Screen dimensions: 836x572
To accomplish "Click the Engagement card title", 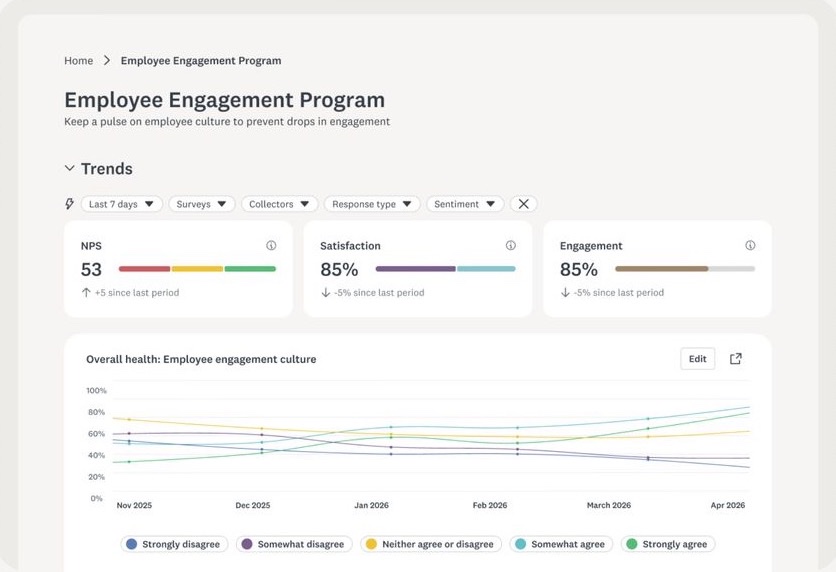I will 591,246.
